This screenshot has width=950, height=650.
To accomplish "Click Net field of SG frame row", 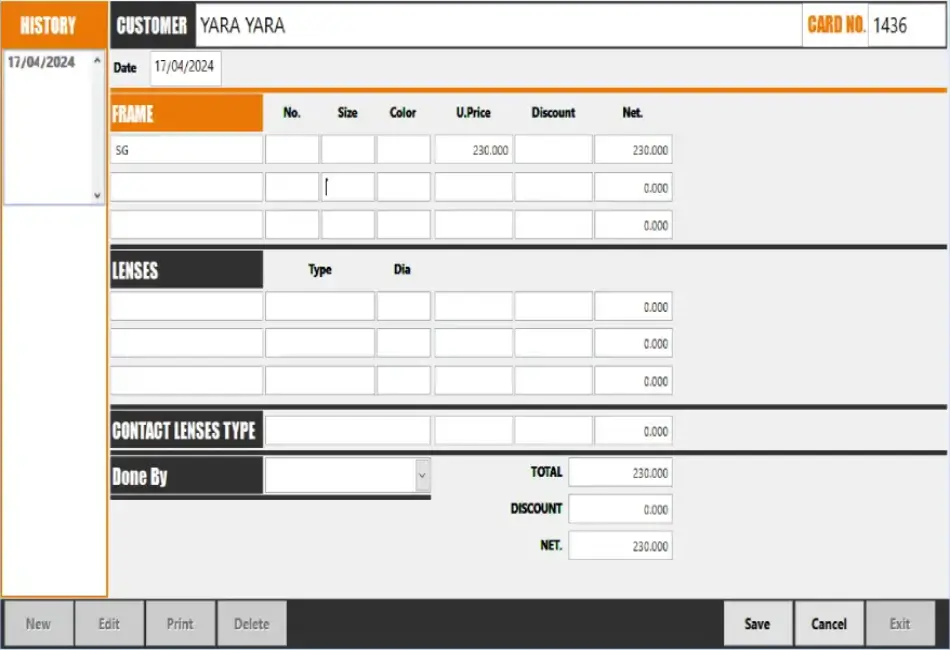I will pos(633,150).
